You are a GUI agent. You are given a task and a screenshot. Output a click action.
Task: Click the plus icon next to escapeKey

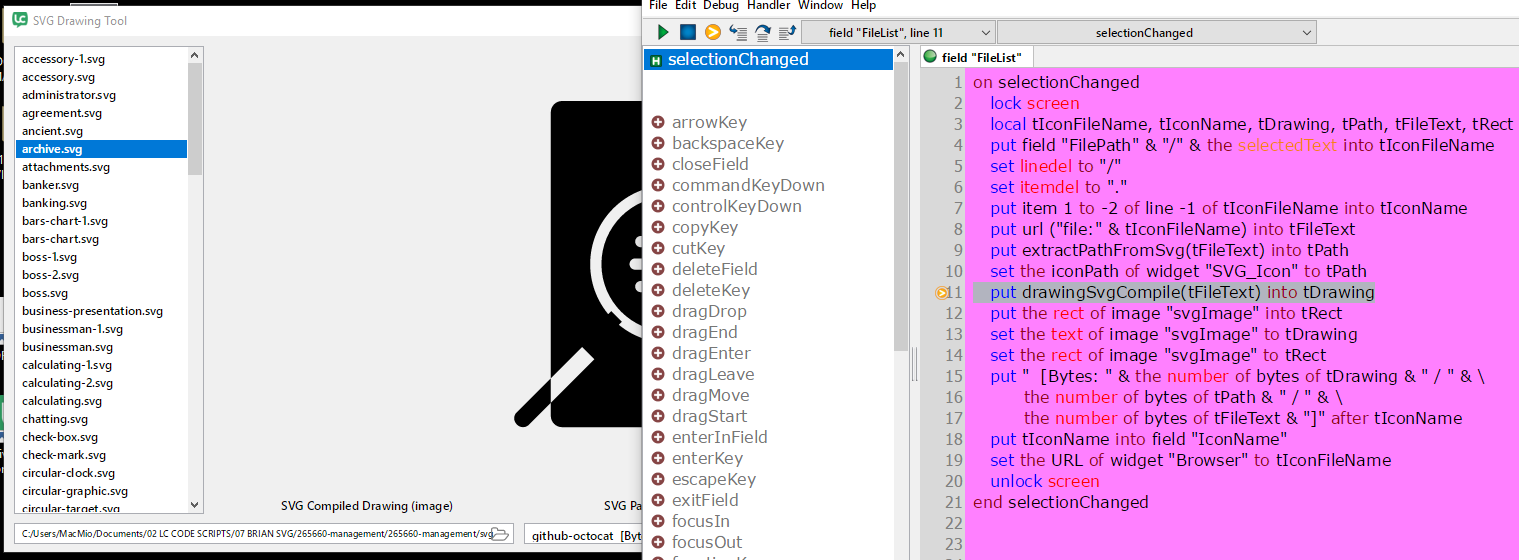pyautogui.click(x=658, y=479)
